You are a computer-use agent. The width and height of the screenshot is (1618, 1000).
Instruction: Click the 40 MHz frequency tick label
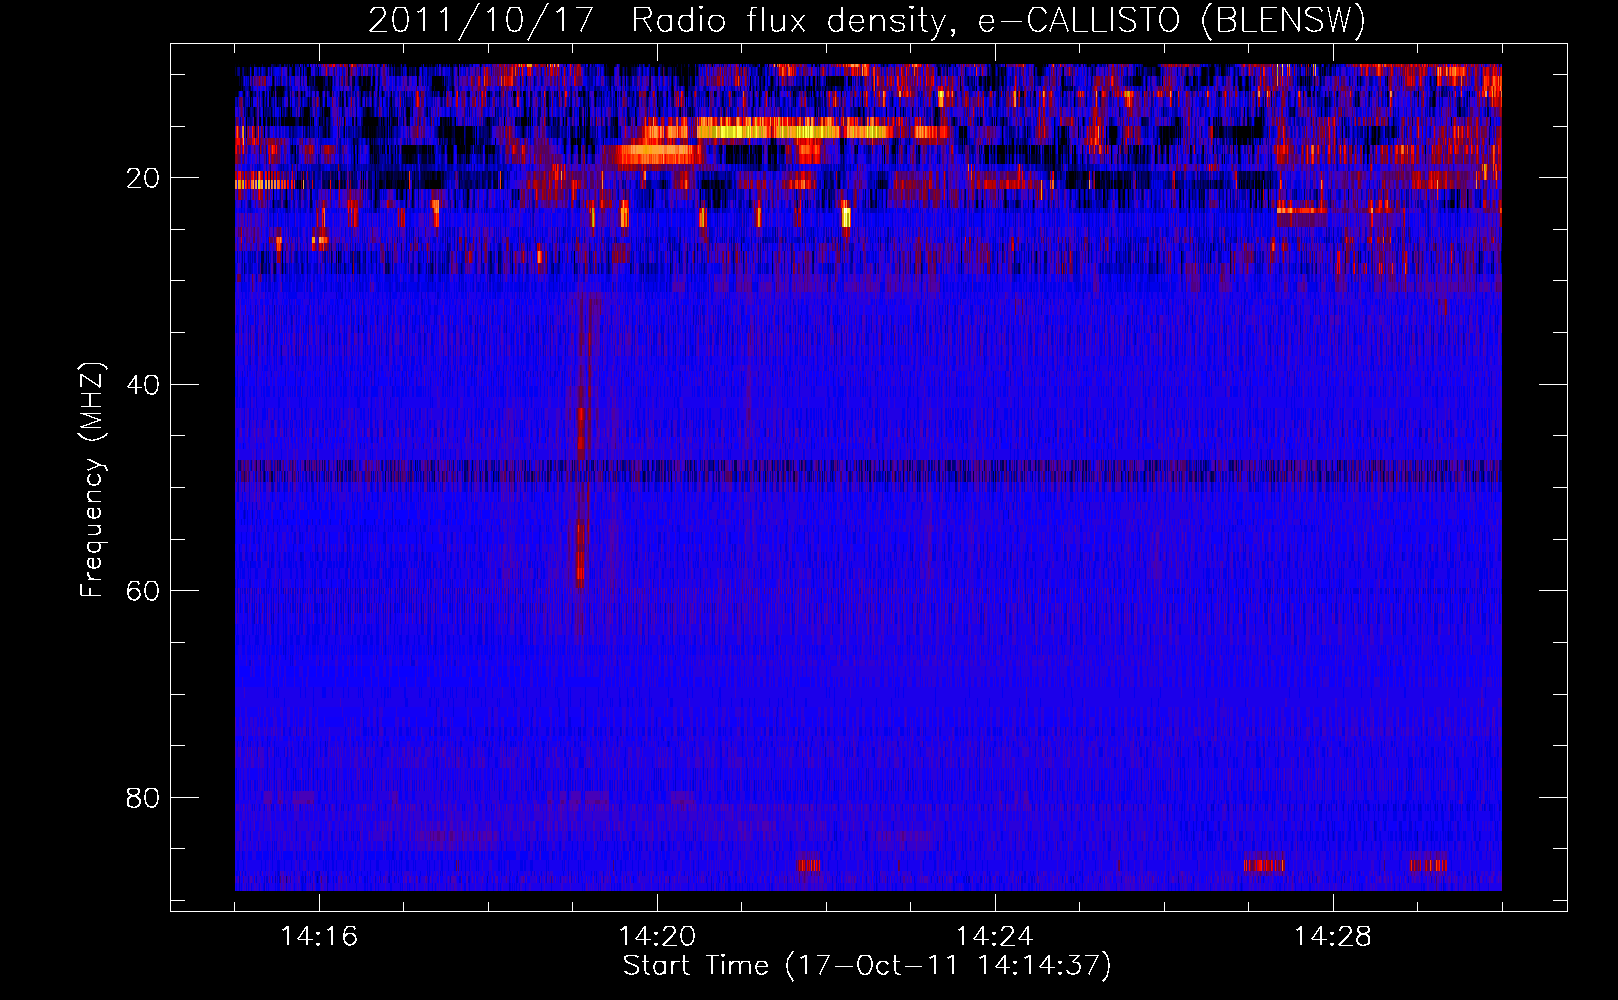click(x=143, y=385)
